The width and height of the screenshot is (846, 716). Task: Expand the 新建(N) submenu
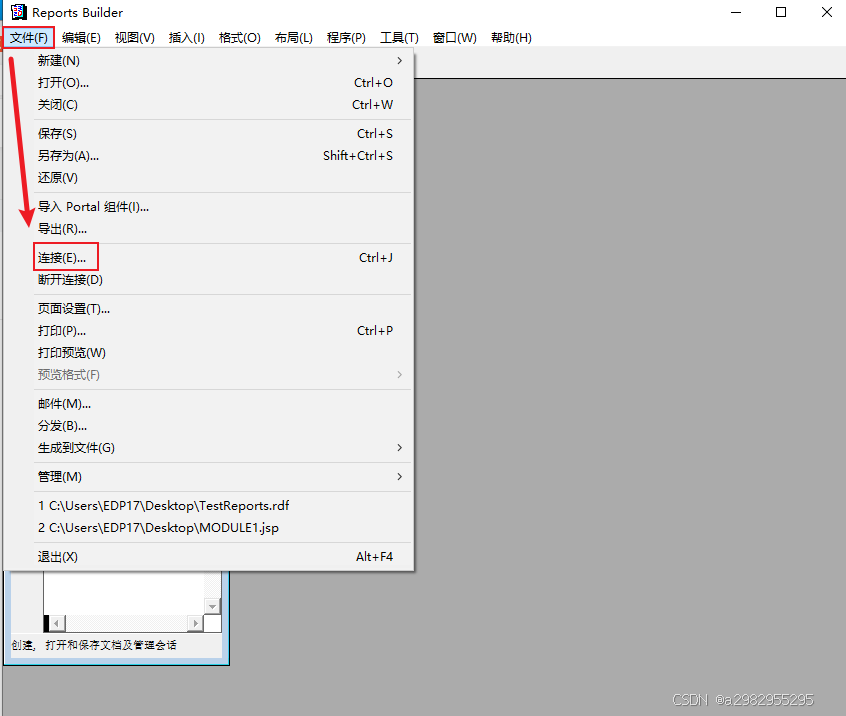(222, 60)
